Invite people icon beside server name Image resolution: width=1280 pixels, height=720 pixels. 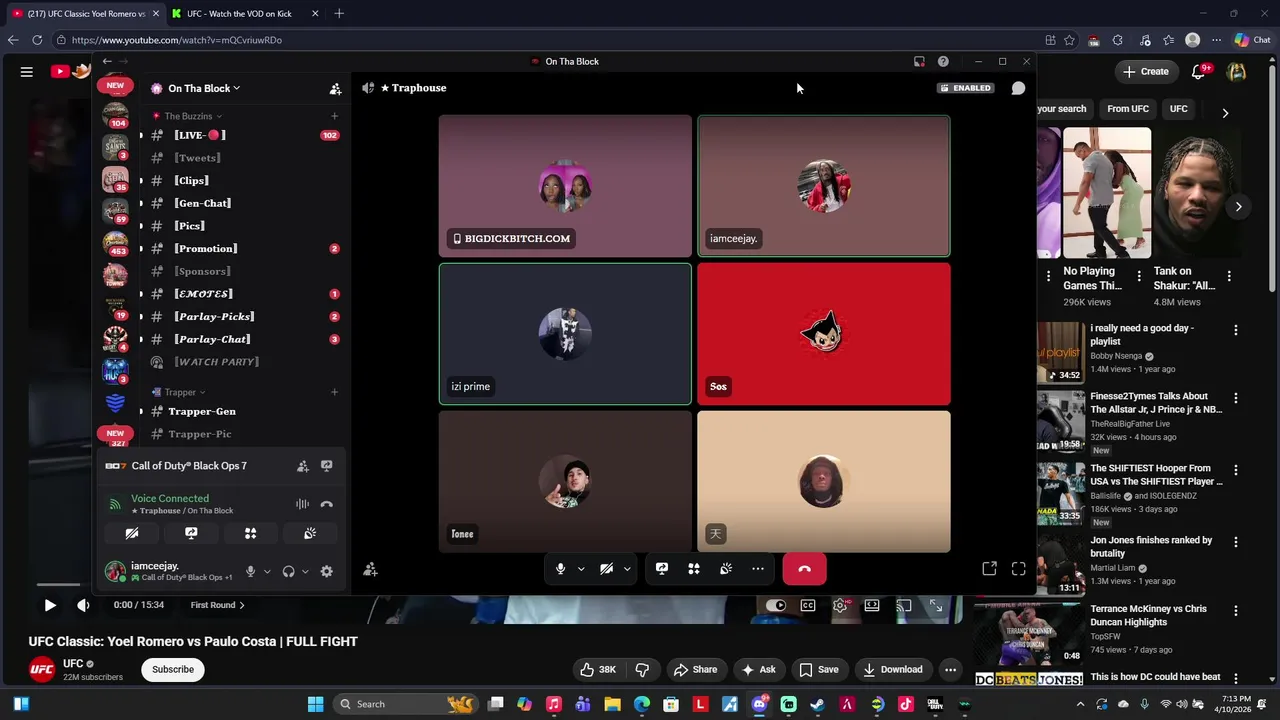tap(335, 88)
